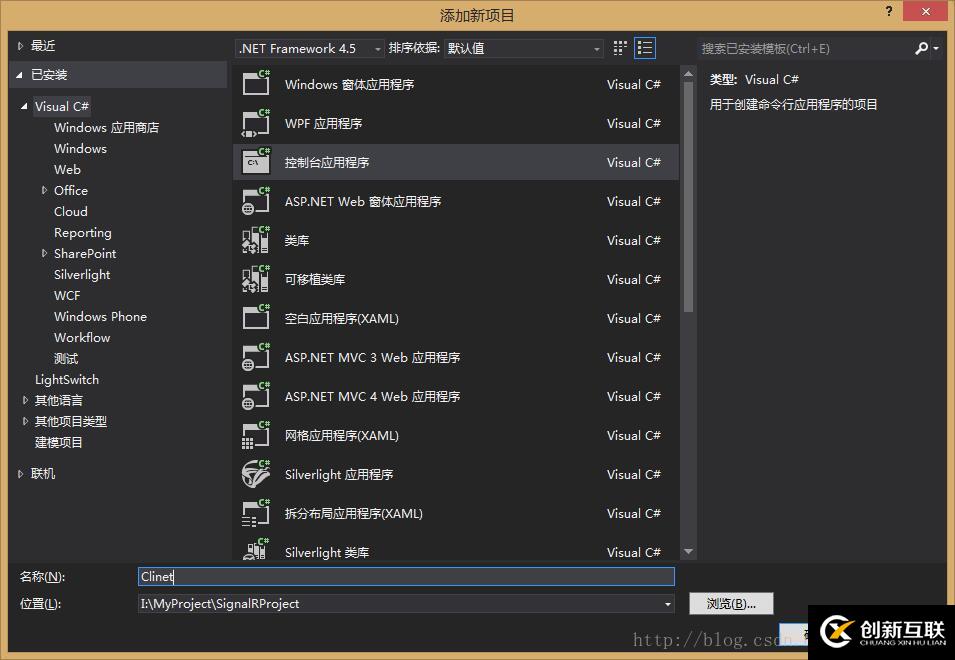Select the Windows category under Visual C#

[80, 149]
